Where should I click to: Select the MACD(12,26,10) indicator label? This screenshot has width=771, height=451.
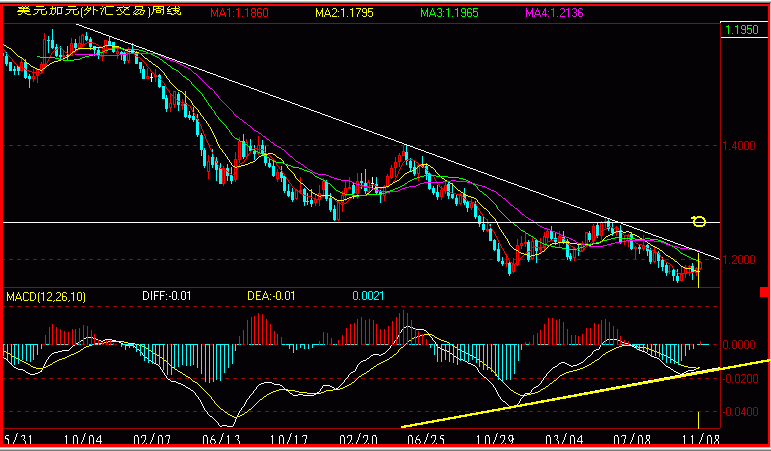coord(46,297)
